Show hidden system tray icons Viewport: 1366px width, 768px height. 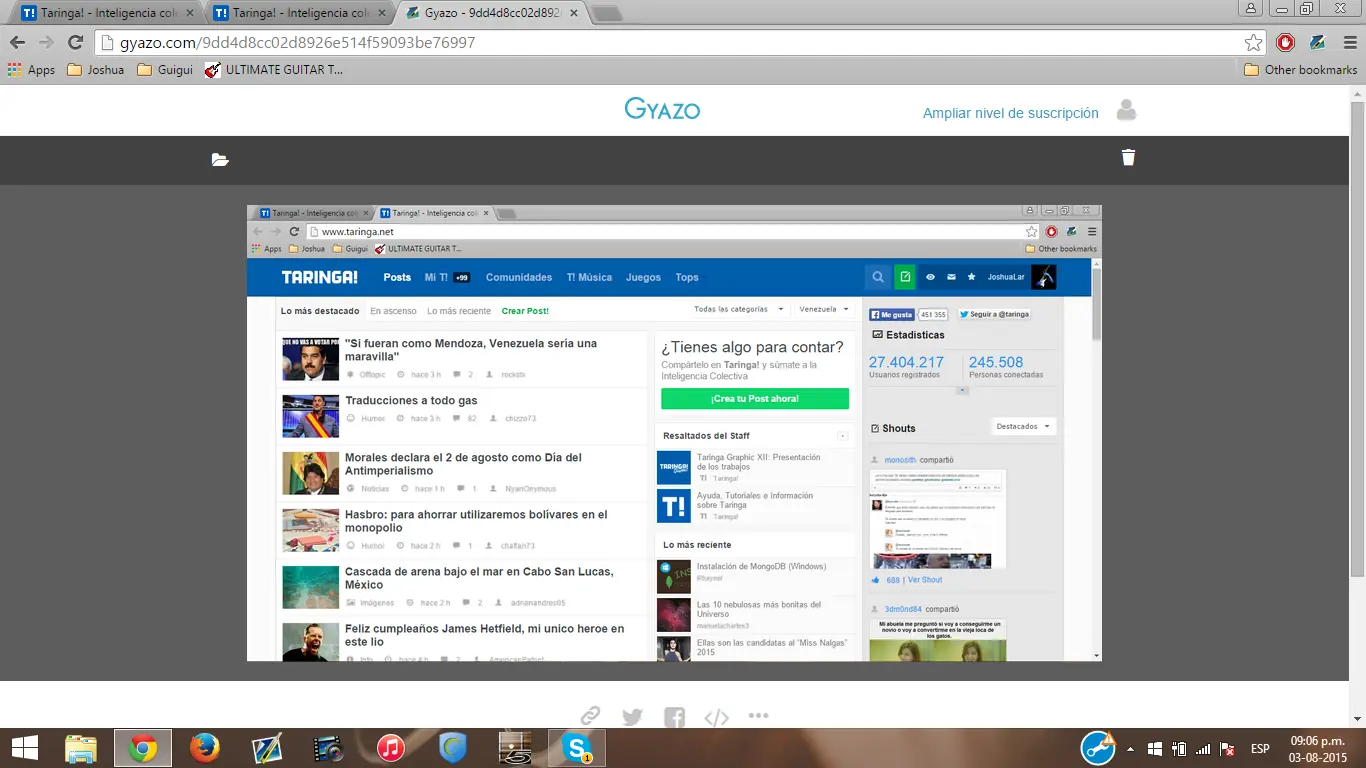pyautogui.click(x=1131, y=749)
